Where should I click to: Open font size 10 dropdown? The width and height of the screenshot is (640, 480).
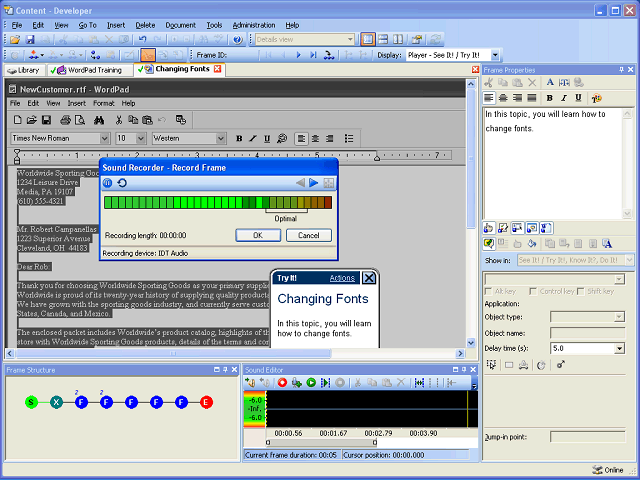141,138
